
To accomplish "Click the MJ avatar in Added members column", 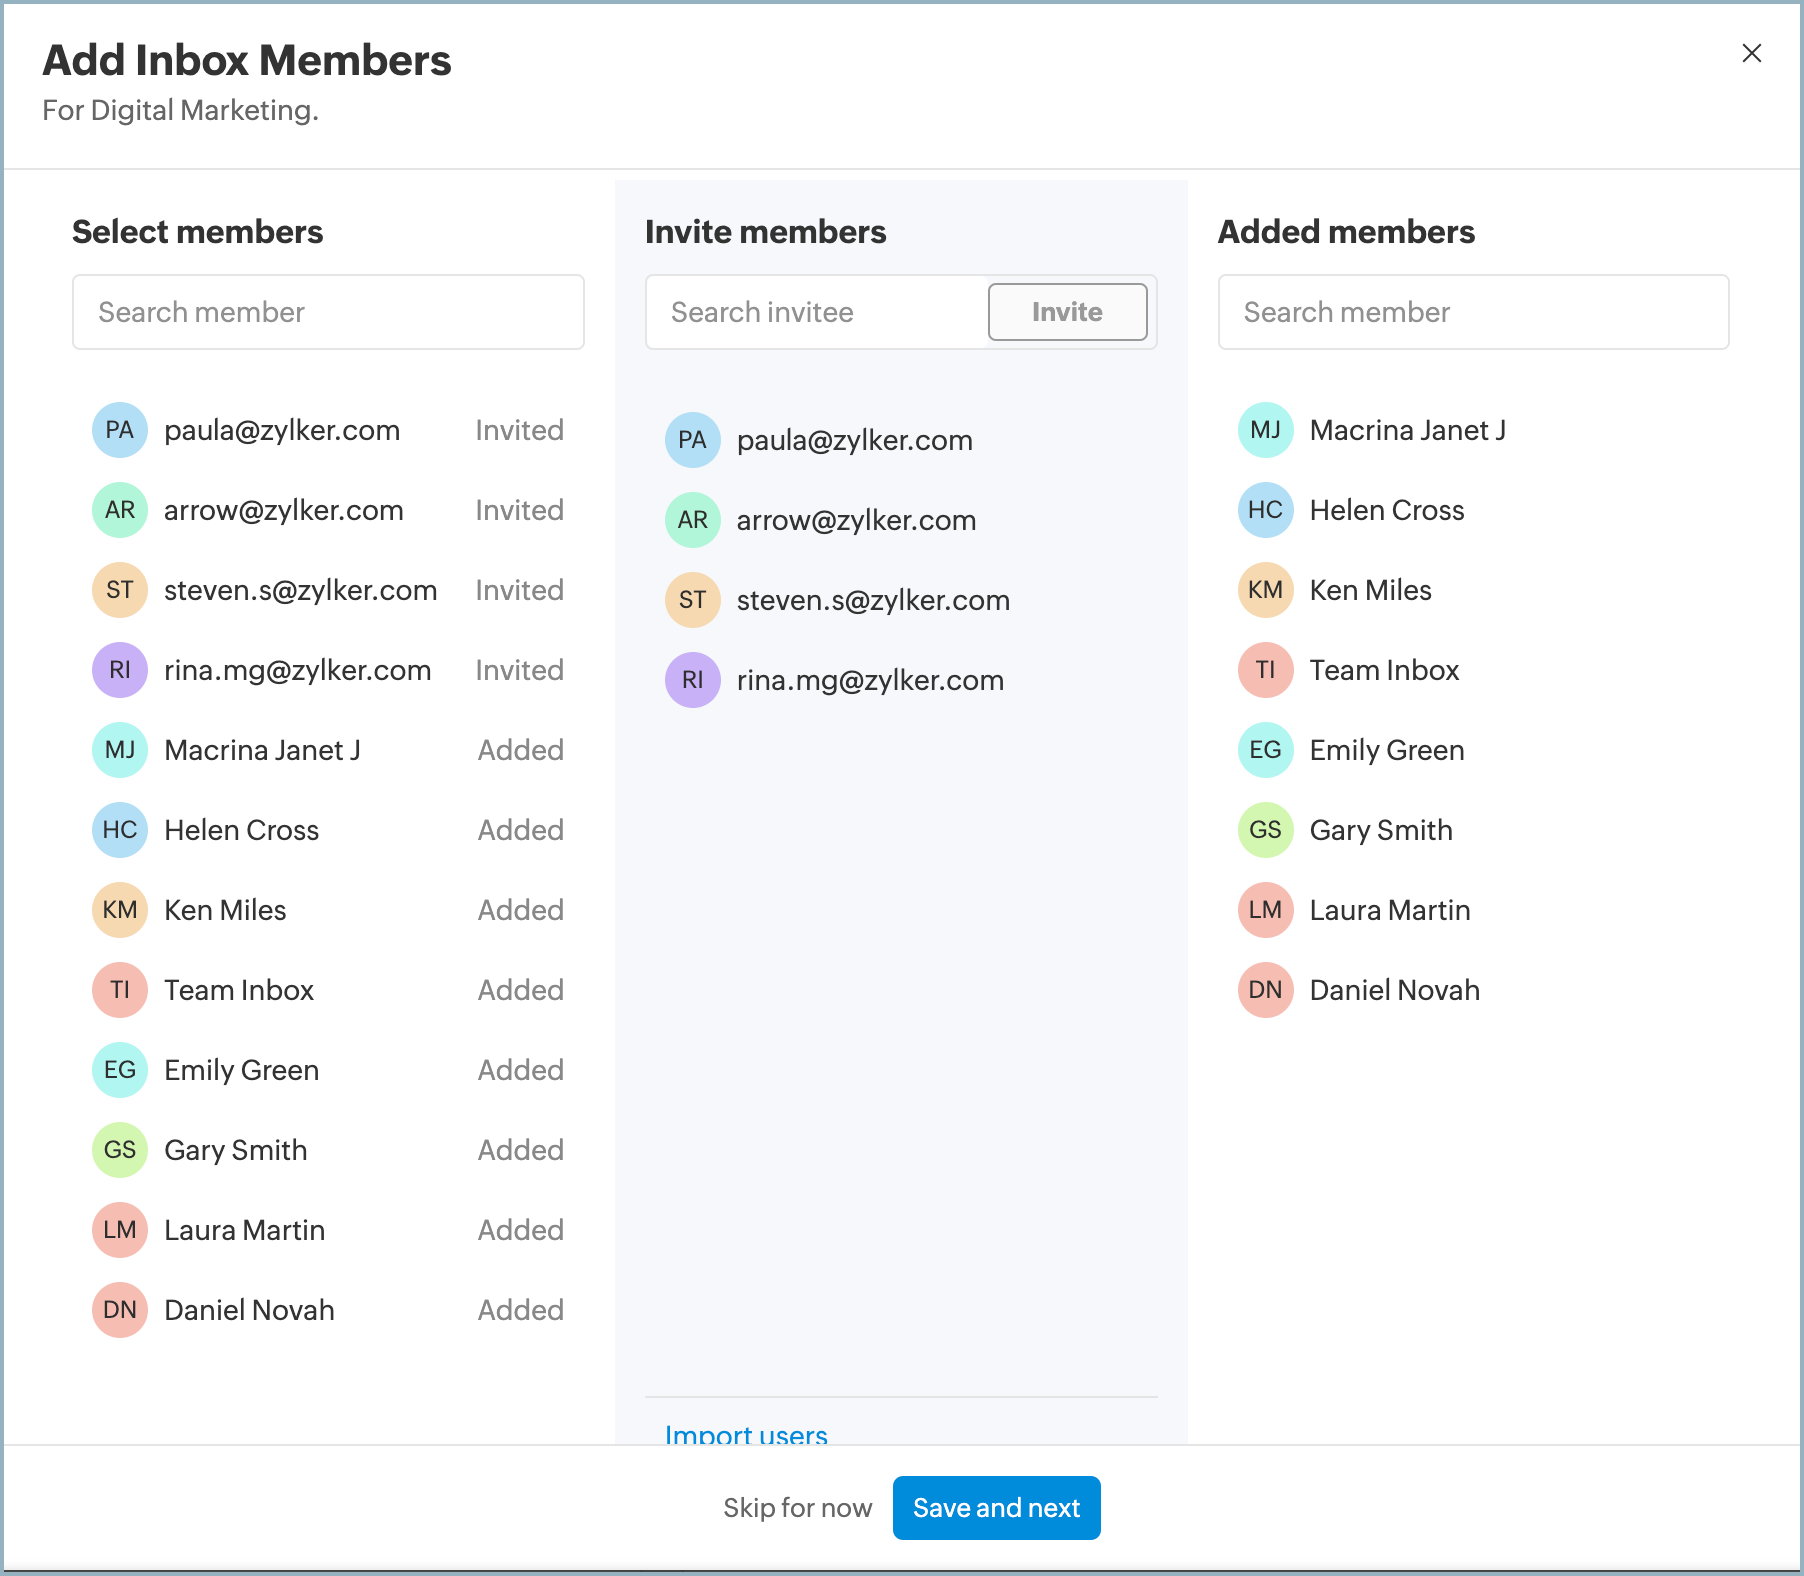I will coord(1265,430).
